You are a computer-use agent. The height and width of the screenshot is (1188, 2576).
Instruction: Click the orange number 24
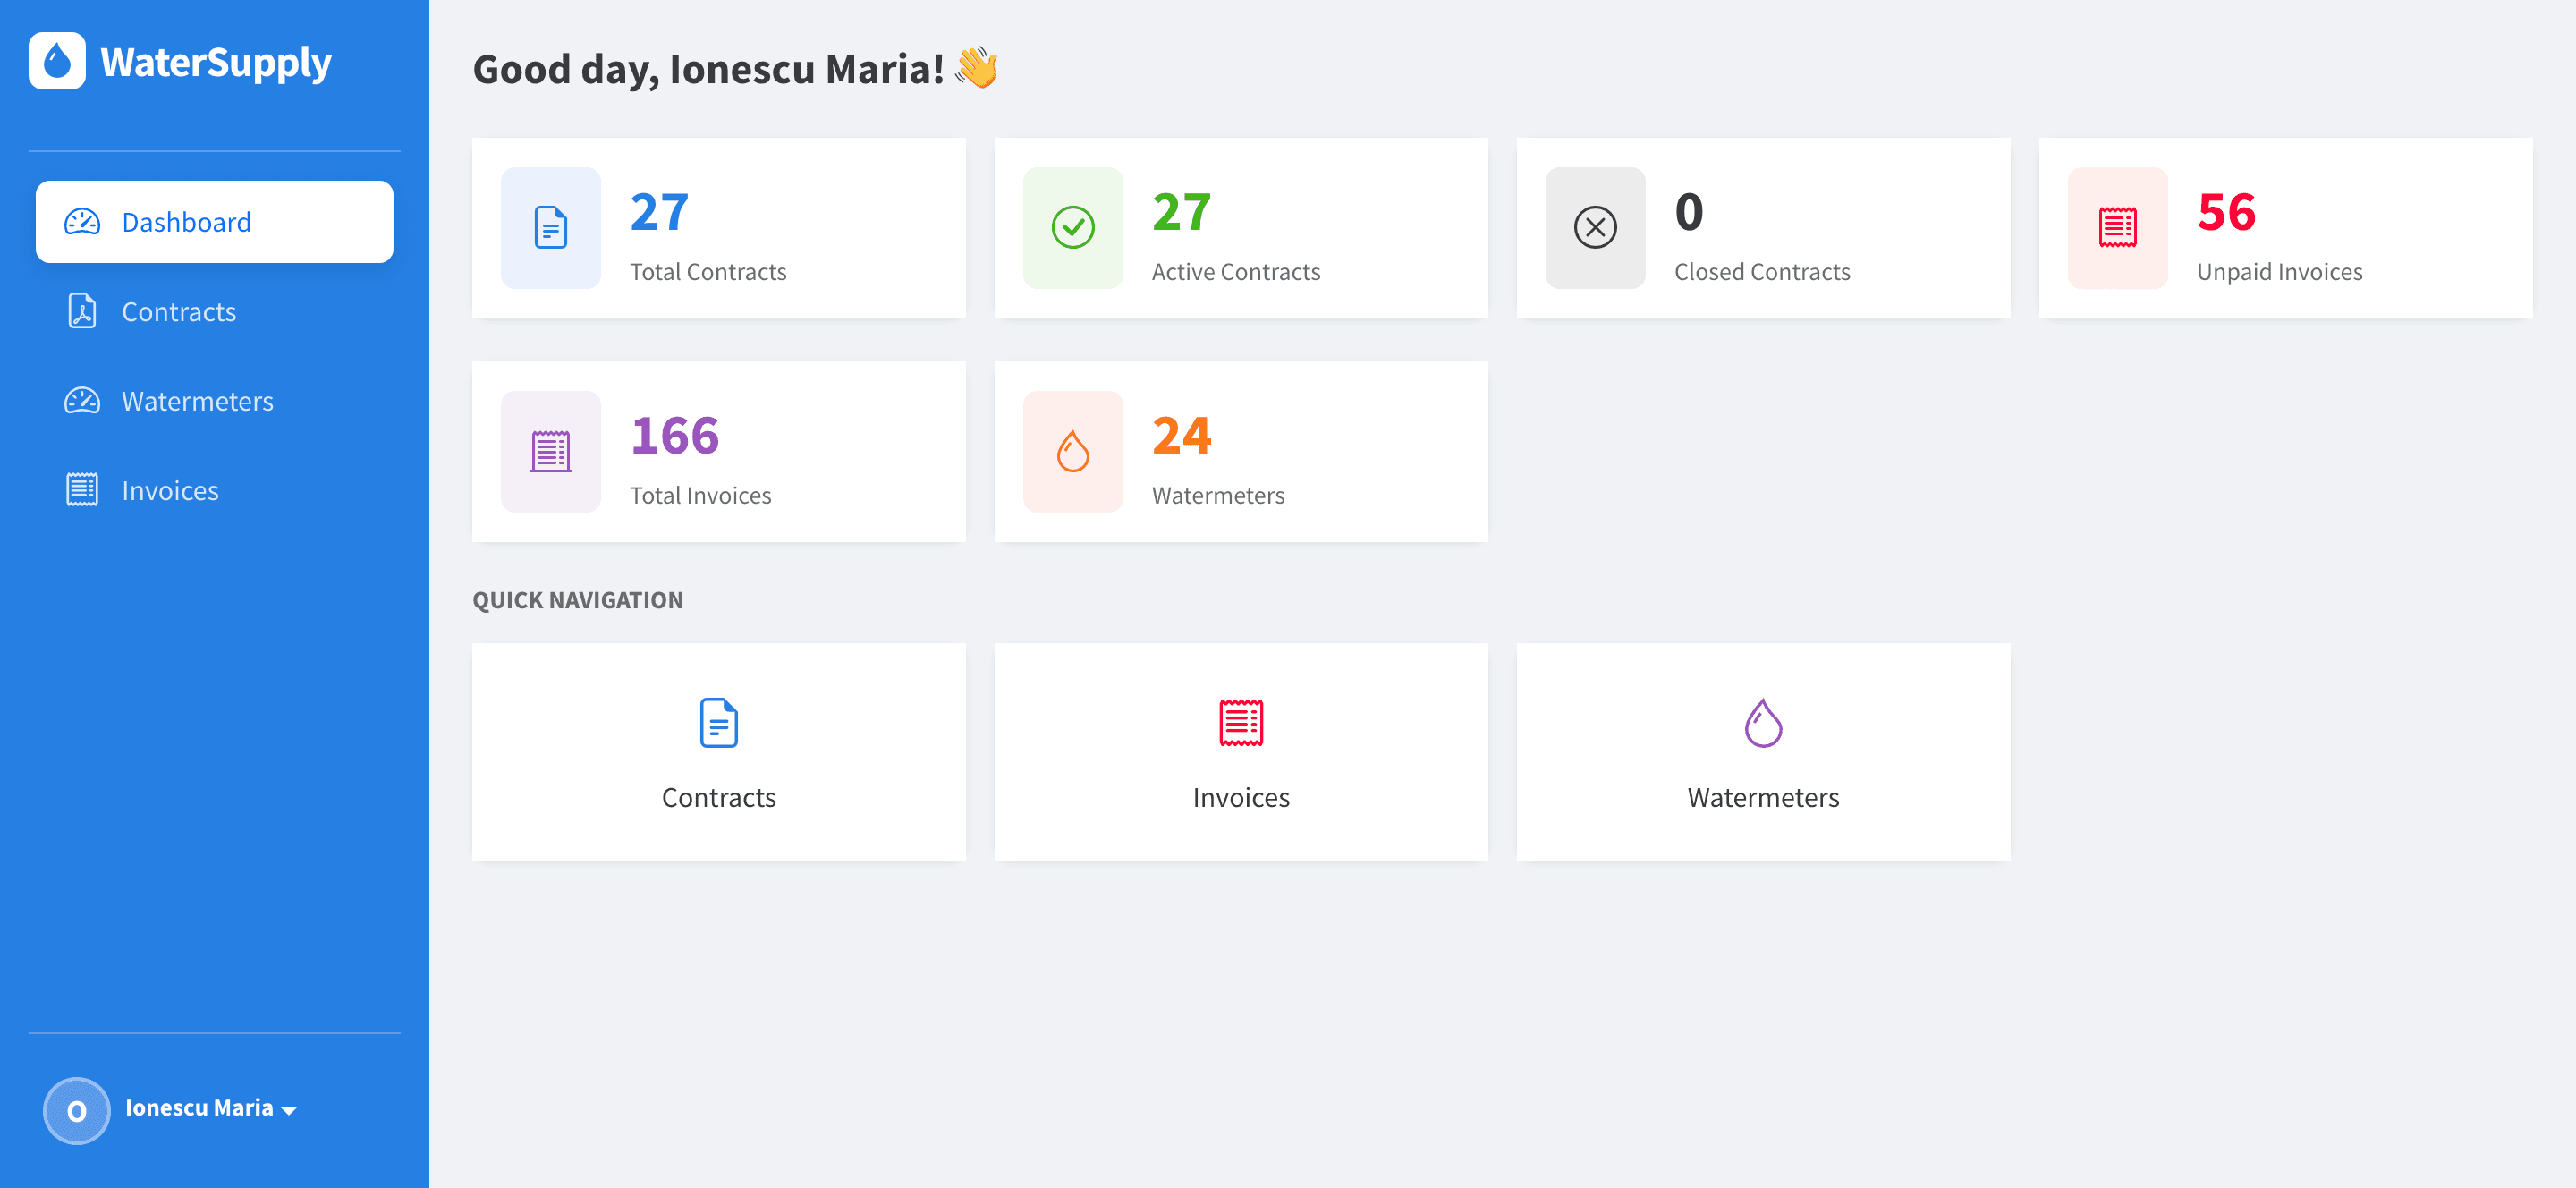(x=1181, y=436)
